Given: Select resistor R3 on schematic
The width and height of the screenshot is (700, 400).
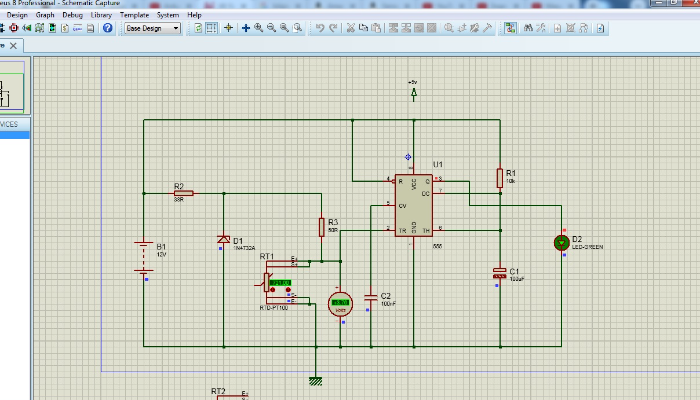Looking at the screenshot, I should [x=321, y=227].
